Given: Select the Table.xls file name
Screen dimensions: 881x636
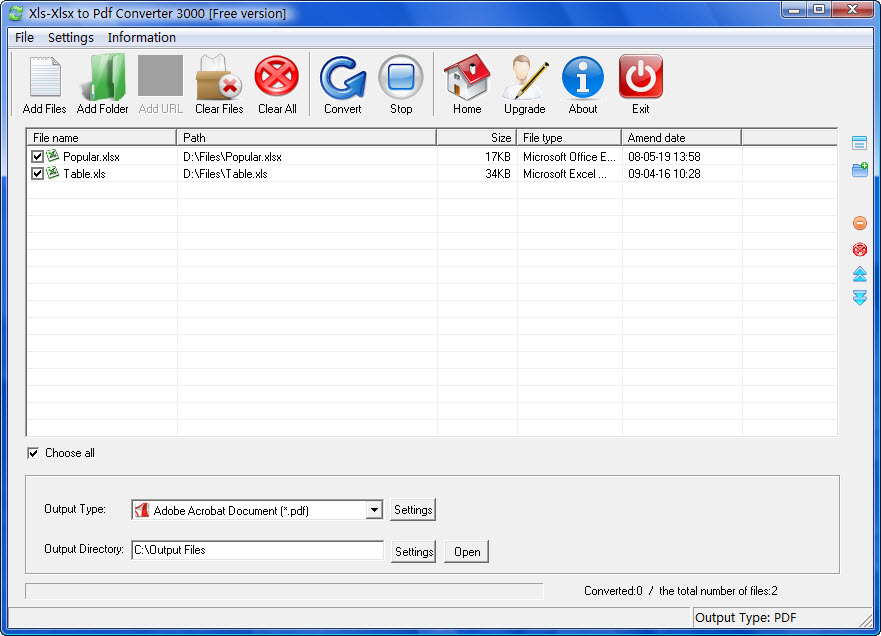Looking at the screenshot, I should pos(84,174).
